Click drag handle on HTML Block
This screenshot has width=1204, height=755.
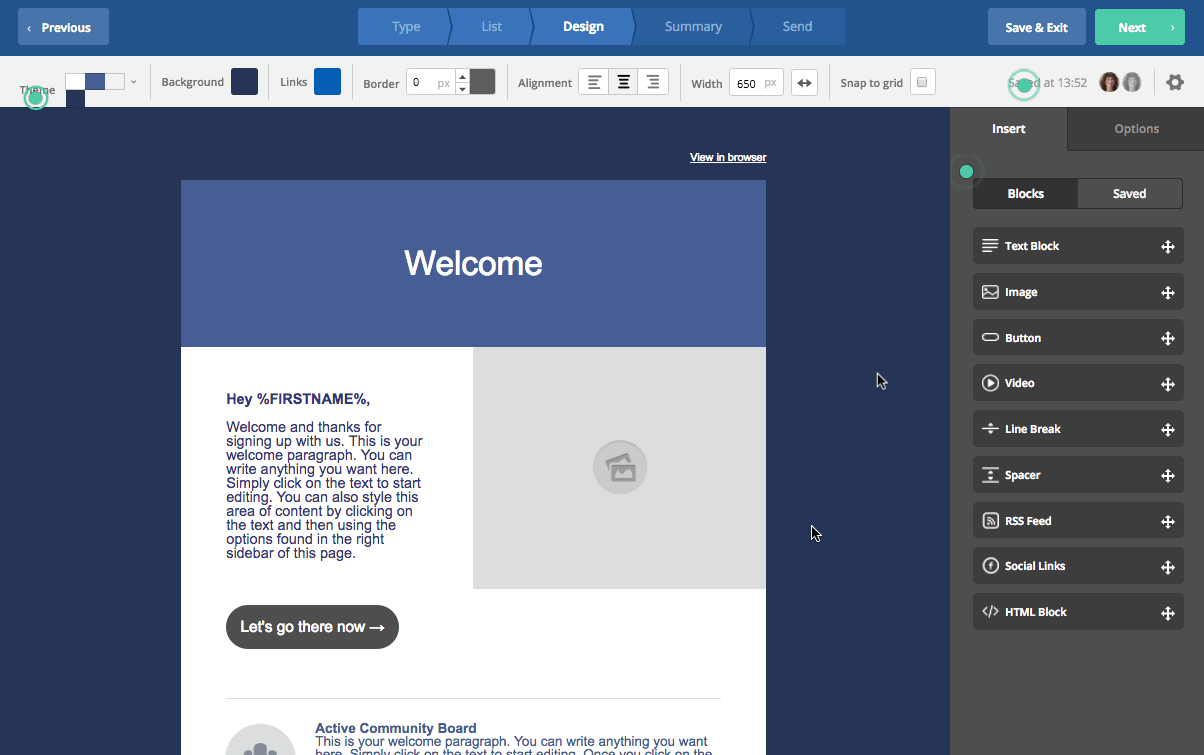coord(1167,613)
